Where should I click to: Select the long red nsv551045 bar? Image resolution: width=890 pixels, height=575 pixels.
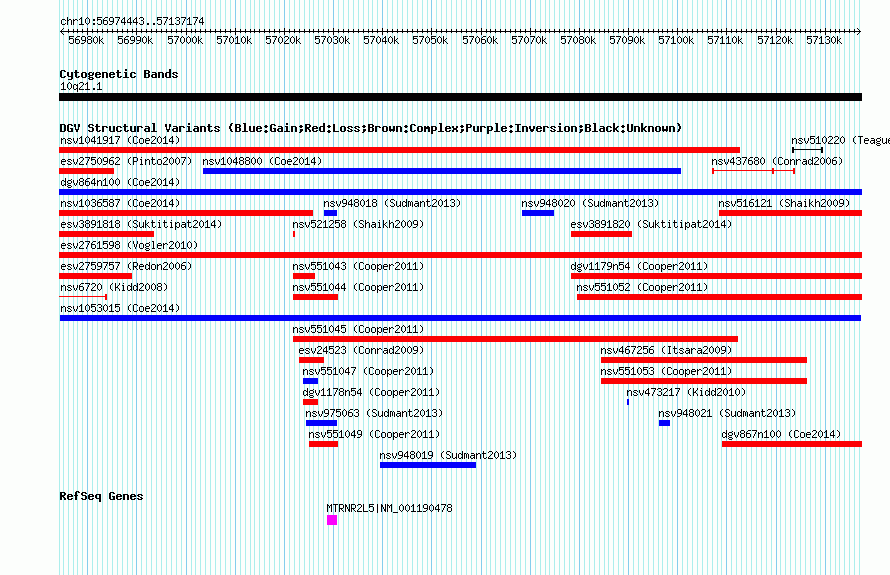point(515,339)
